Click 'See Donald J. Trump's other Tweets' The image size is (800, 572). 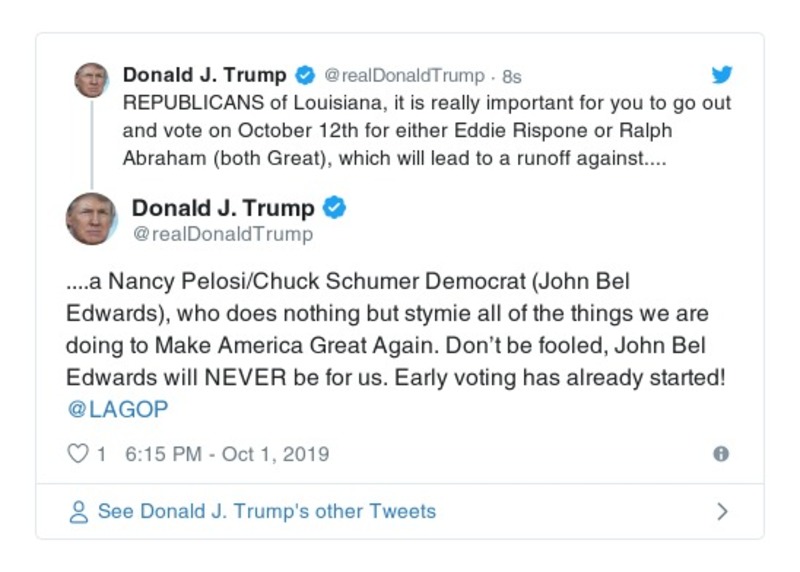266,511
